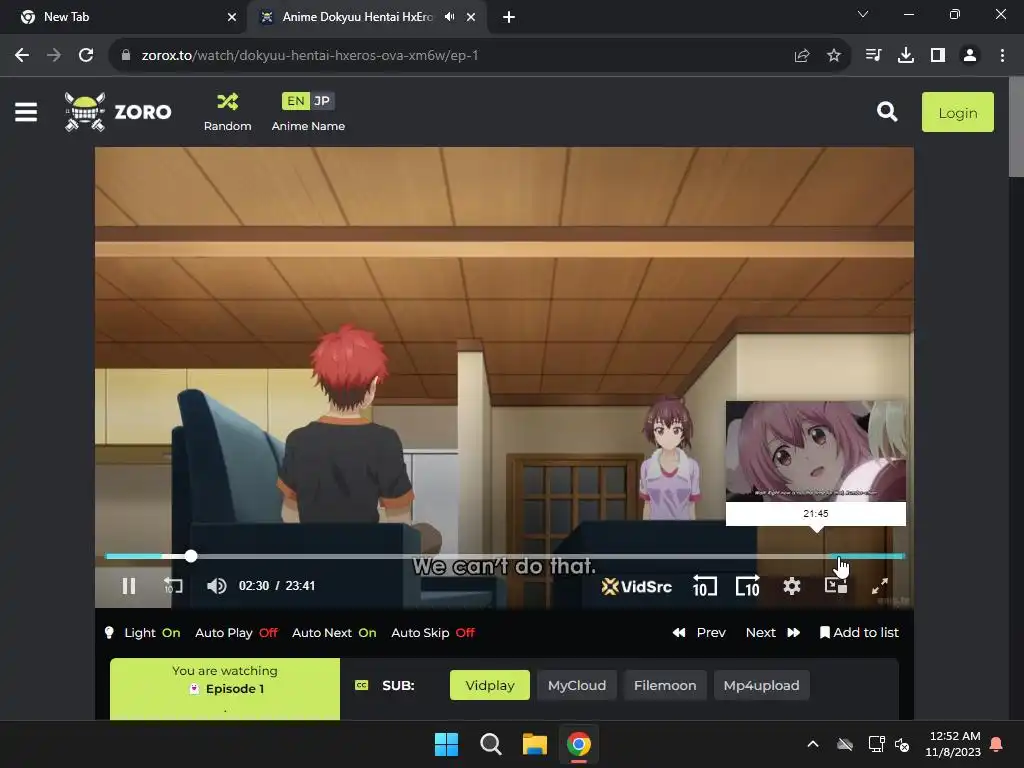Seek to 21:45 on progress bar
The height and width of the screenshot is (768, 1024).
tap(839, 556)
